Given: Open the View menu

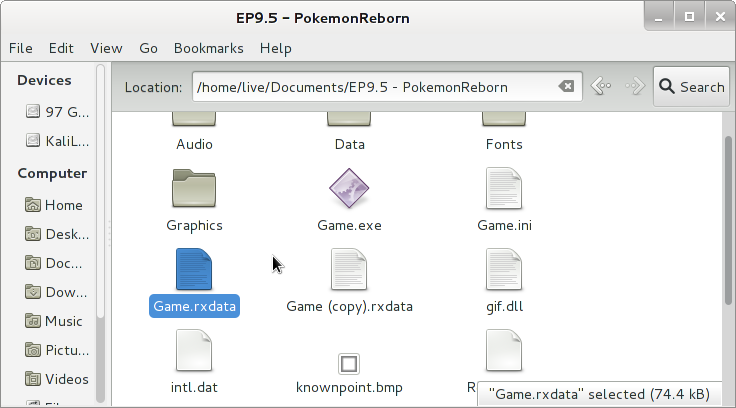Looking at the screenshot, I should tap(106, 48).
